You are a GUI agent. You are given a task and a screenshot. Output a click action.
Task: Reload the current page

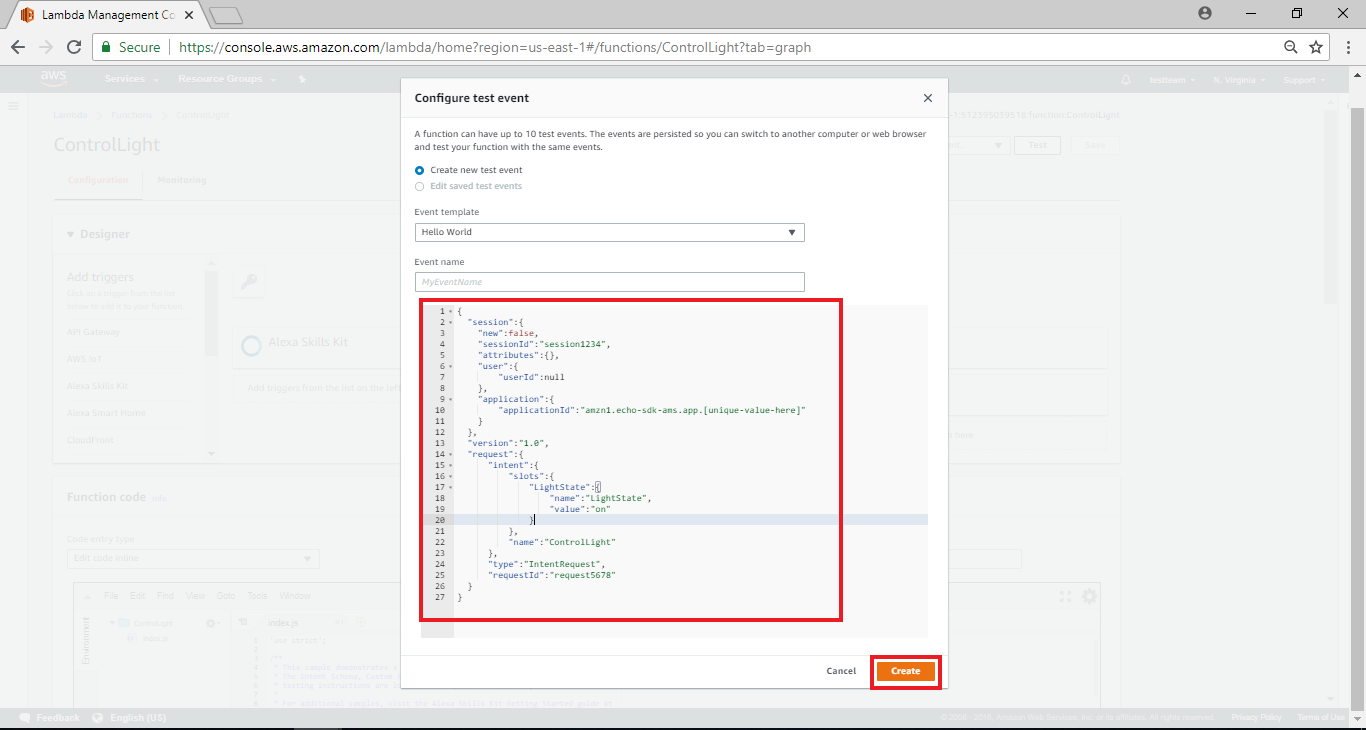(x=74, y=47)
